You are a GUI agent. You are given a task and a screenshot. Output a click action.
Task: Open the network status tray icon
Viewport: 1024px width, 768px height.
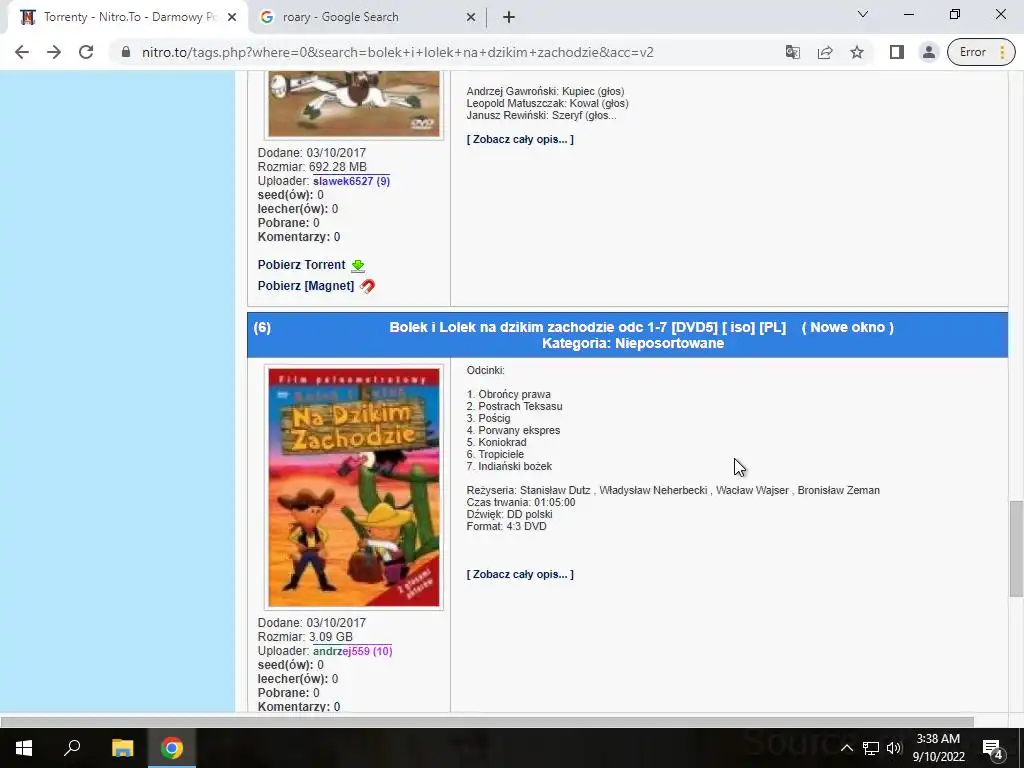click(871, 748)
